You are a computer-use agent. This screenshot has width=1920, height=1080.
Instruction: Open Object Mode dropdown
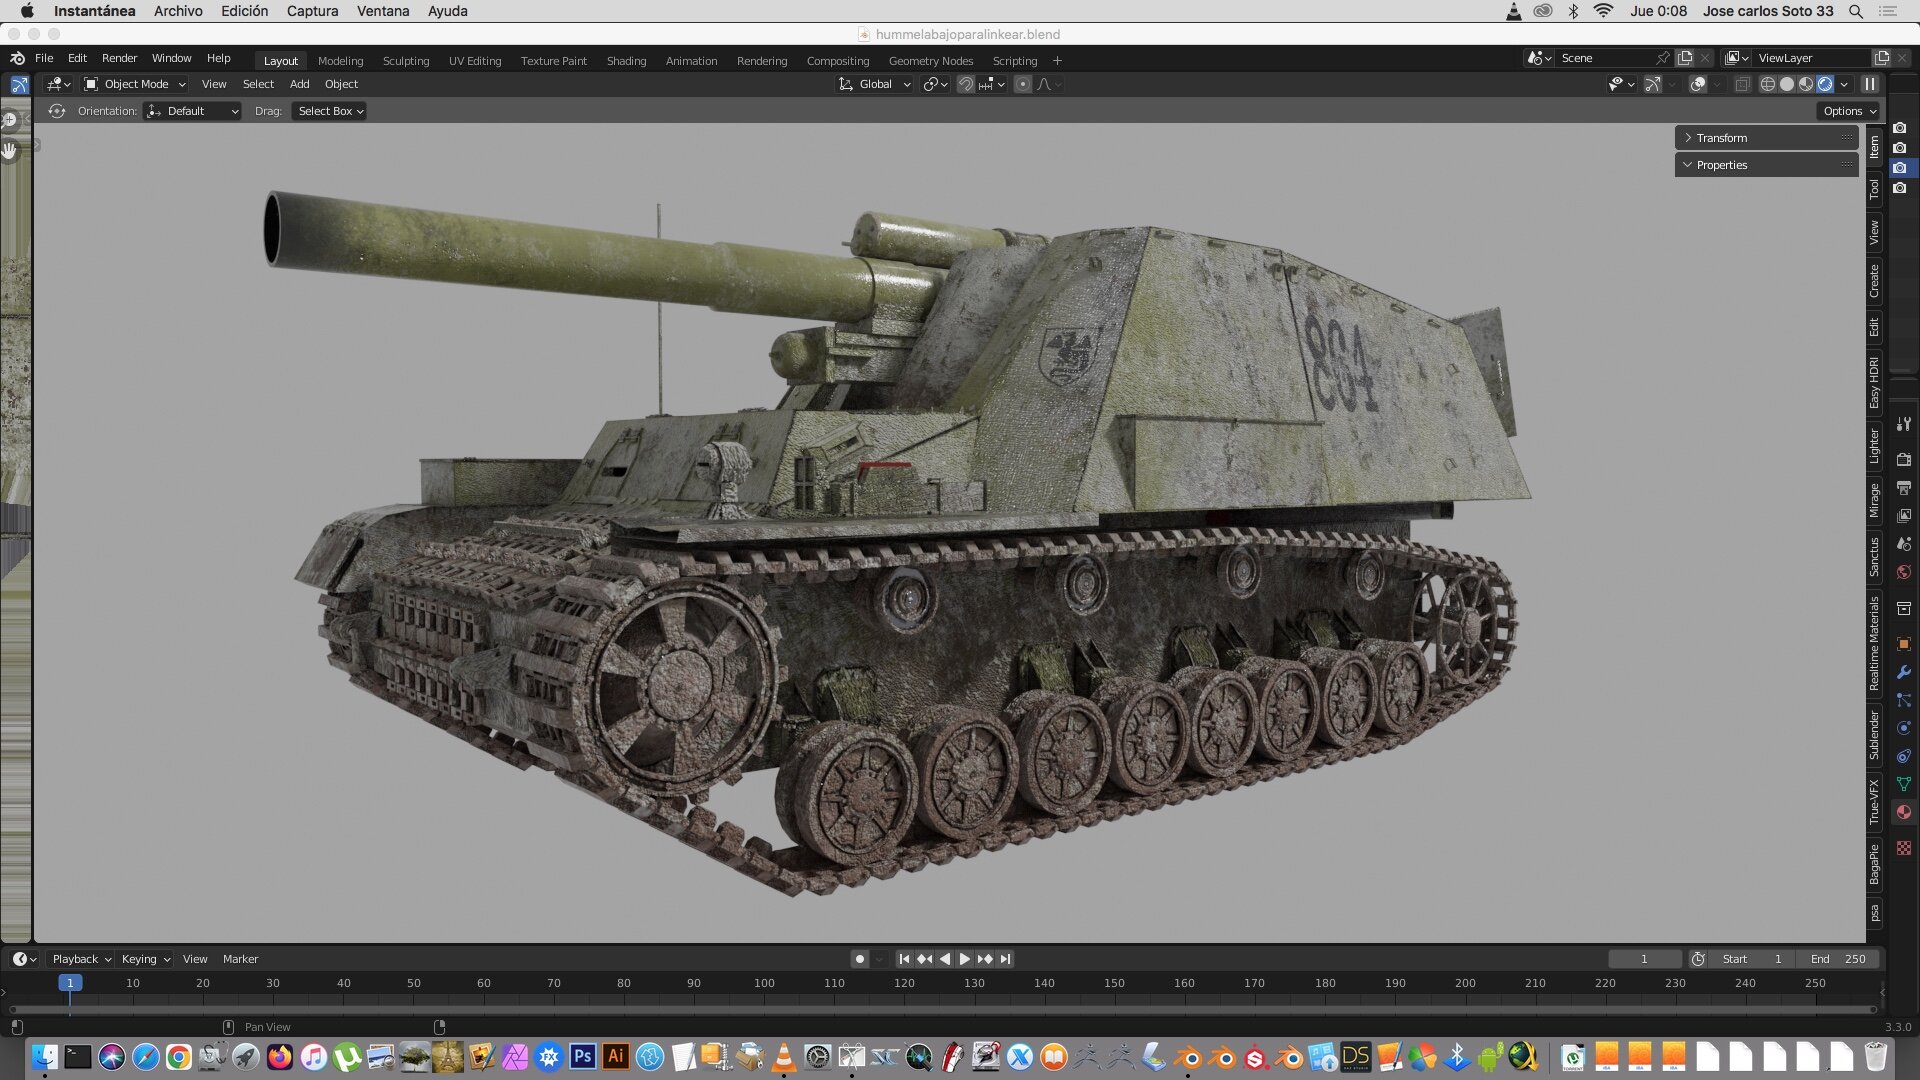point(135,84)
